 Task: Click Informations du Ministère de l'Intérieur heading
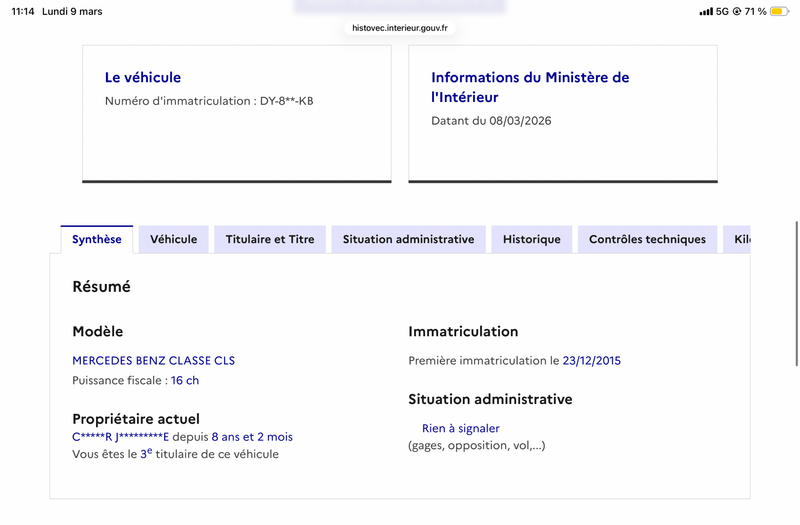(530, 87)
